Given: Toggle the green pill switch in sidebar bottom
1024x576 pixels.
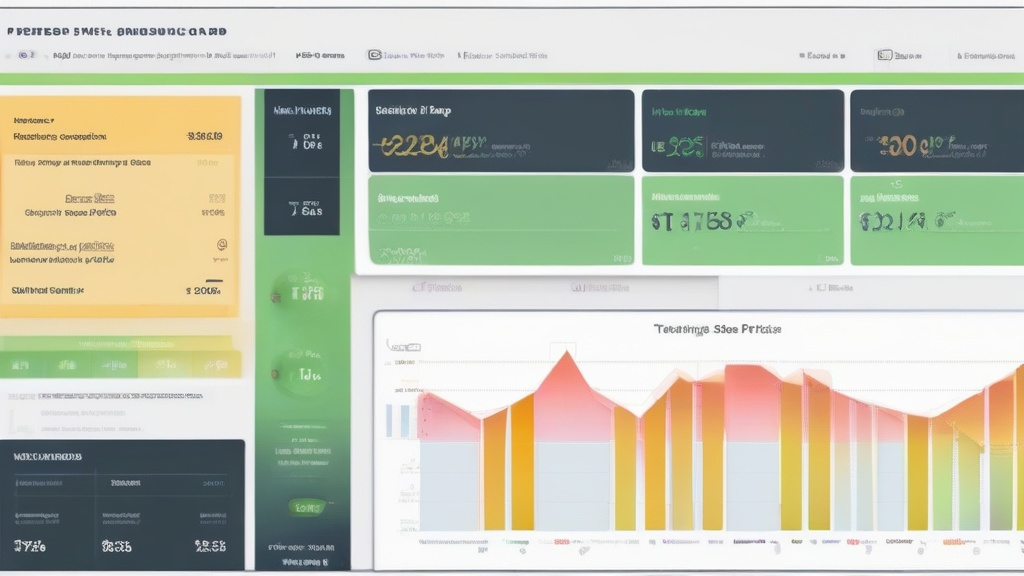Looking at the screenshot, I should click(306, 507).
